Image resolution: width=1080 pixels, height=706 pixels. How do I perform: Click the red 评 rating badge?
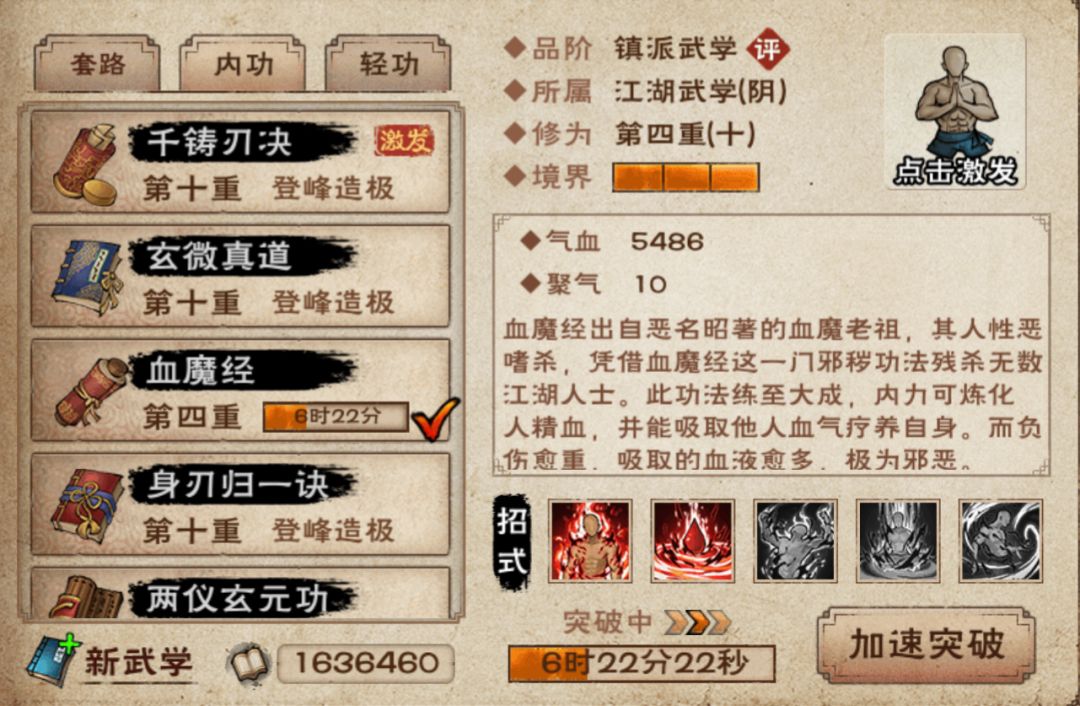pos(768,49)
